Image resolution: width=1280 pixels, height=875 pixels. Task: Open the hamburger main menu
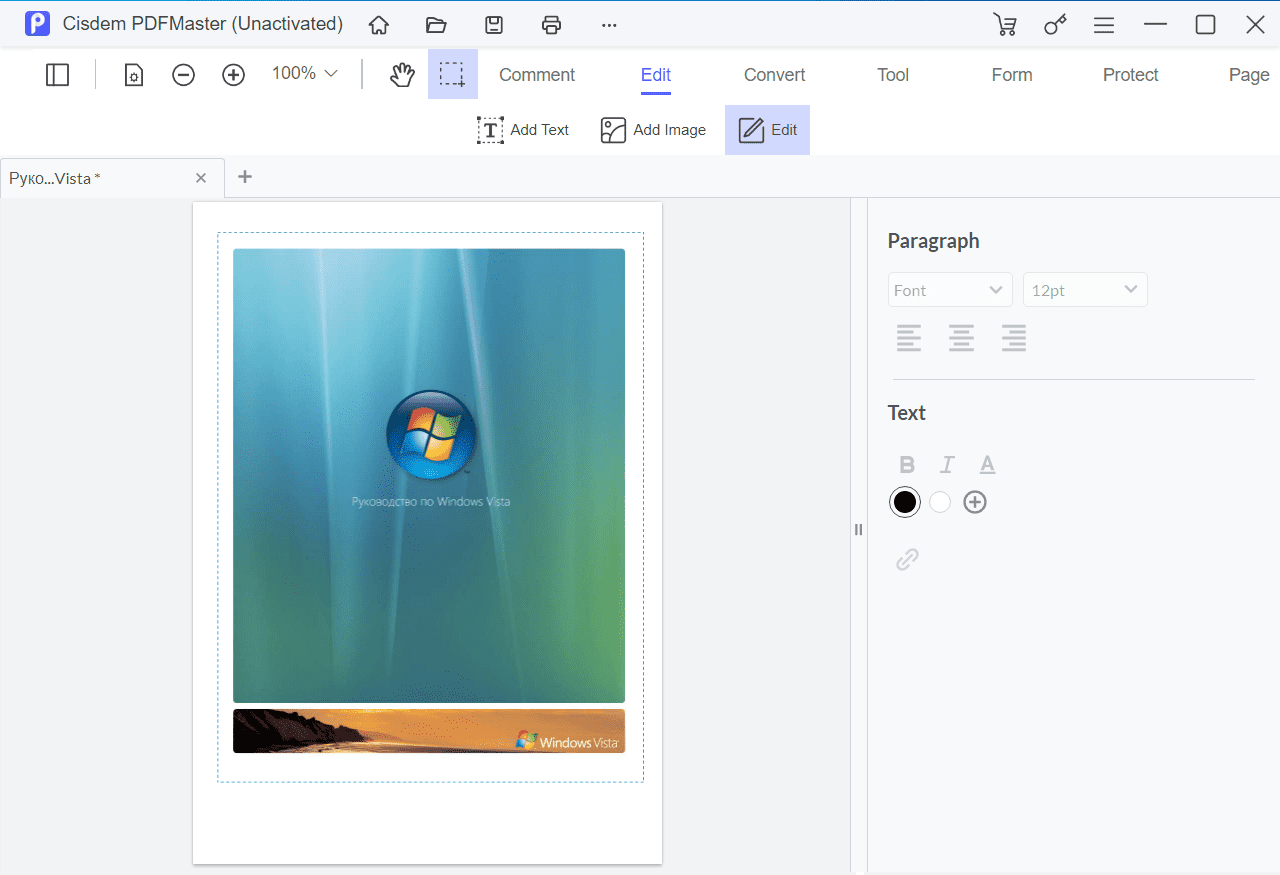click(1104, 25)
